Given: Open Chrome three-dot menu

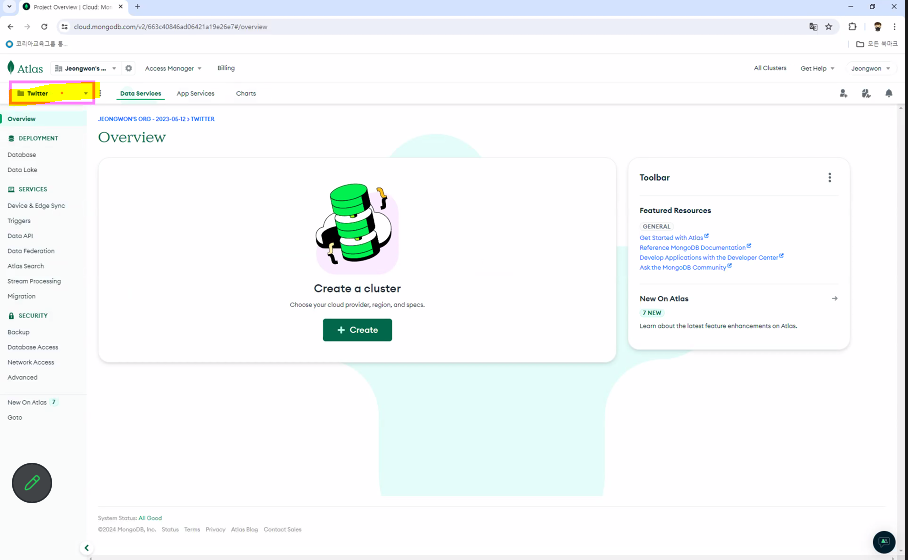Looking at the screenshot, I should click(895, 27).
